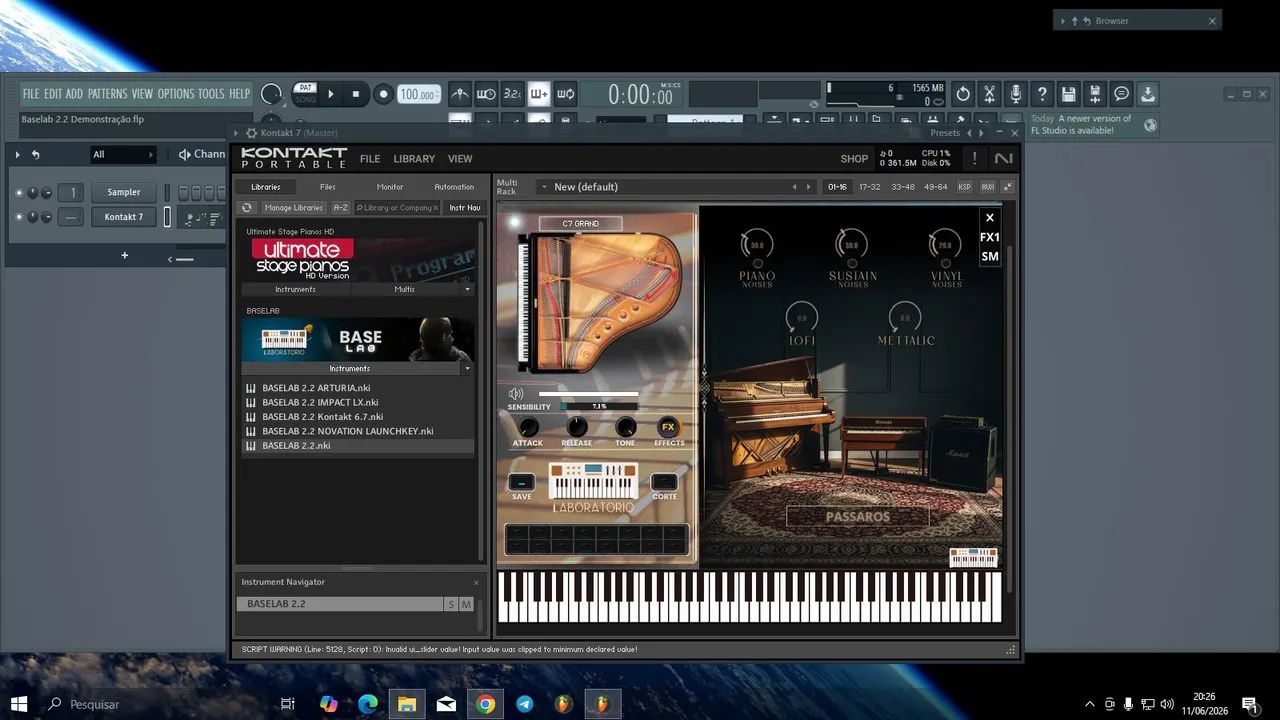
Task: Click the CORTE button in Baselab instrument
Action: tap(664, 482)
